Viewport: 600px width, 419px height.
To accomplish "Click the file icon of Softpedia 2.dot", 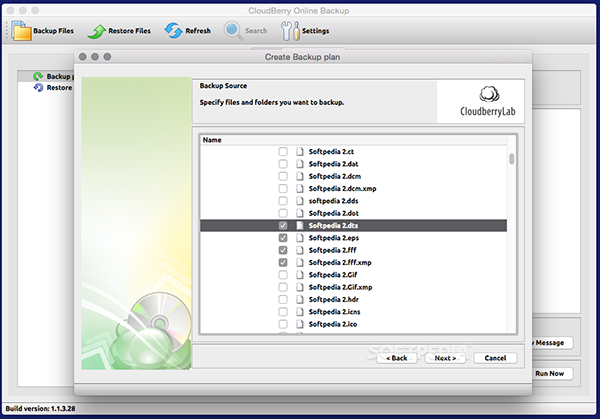I will coord(300,213).
